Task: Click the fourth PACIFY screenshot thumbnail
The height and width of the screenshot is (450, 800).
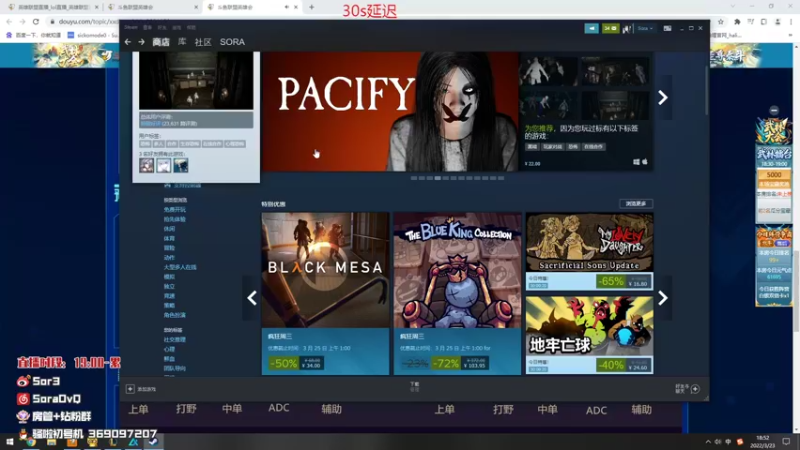Action: [x=615, y=106]
